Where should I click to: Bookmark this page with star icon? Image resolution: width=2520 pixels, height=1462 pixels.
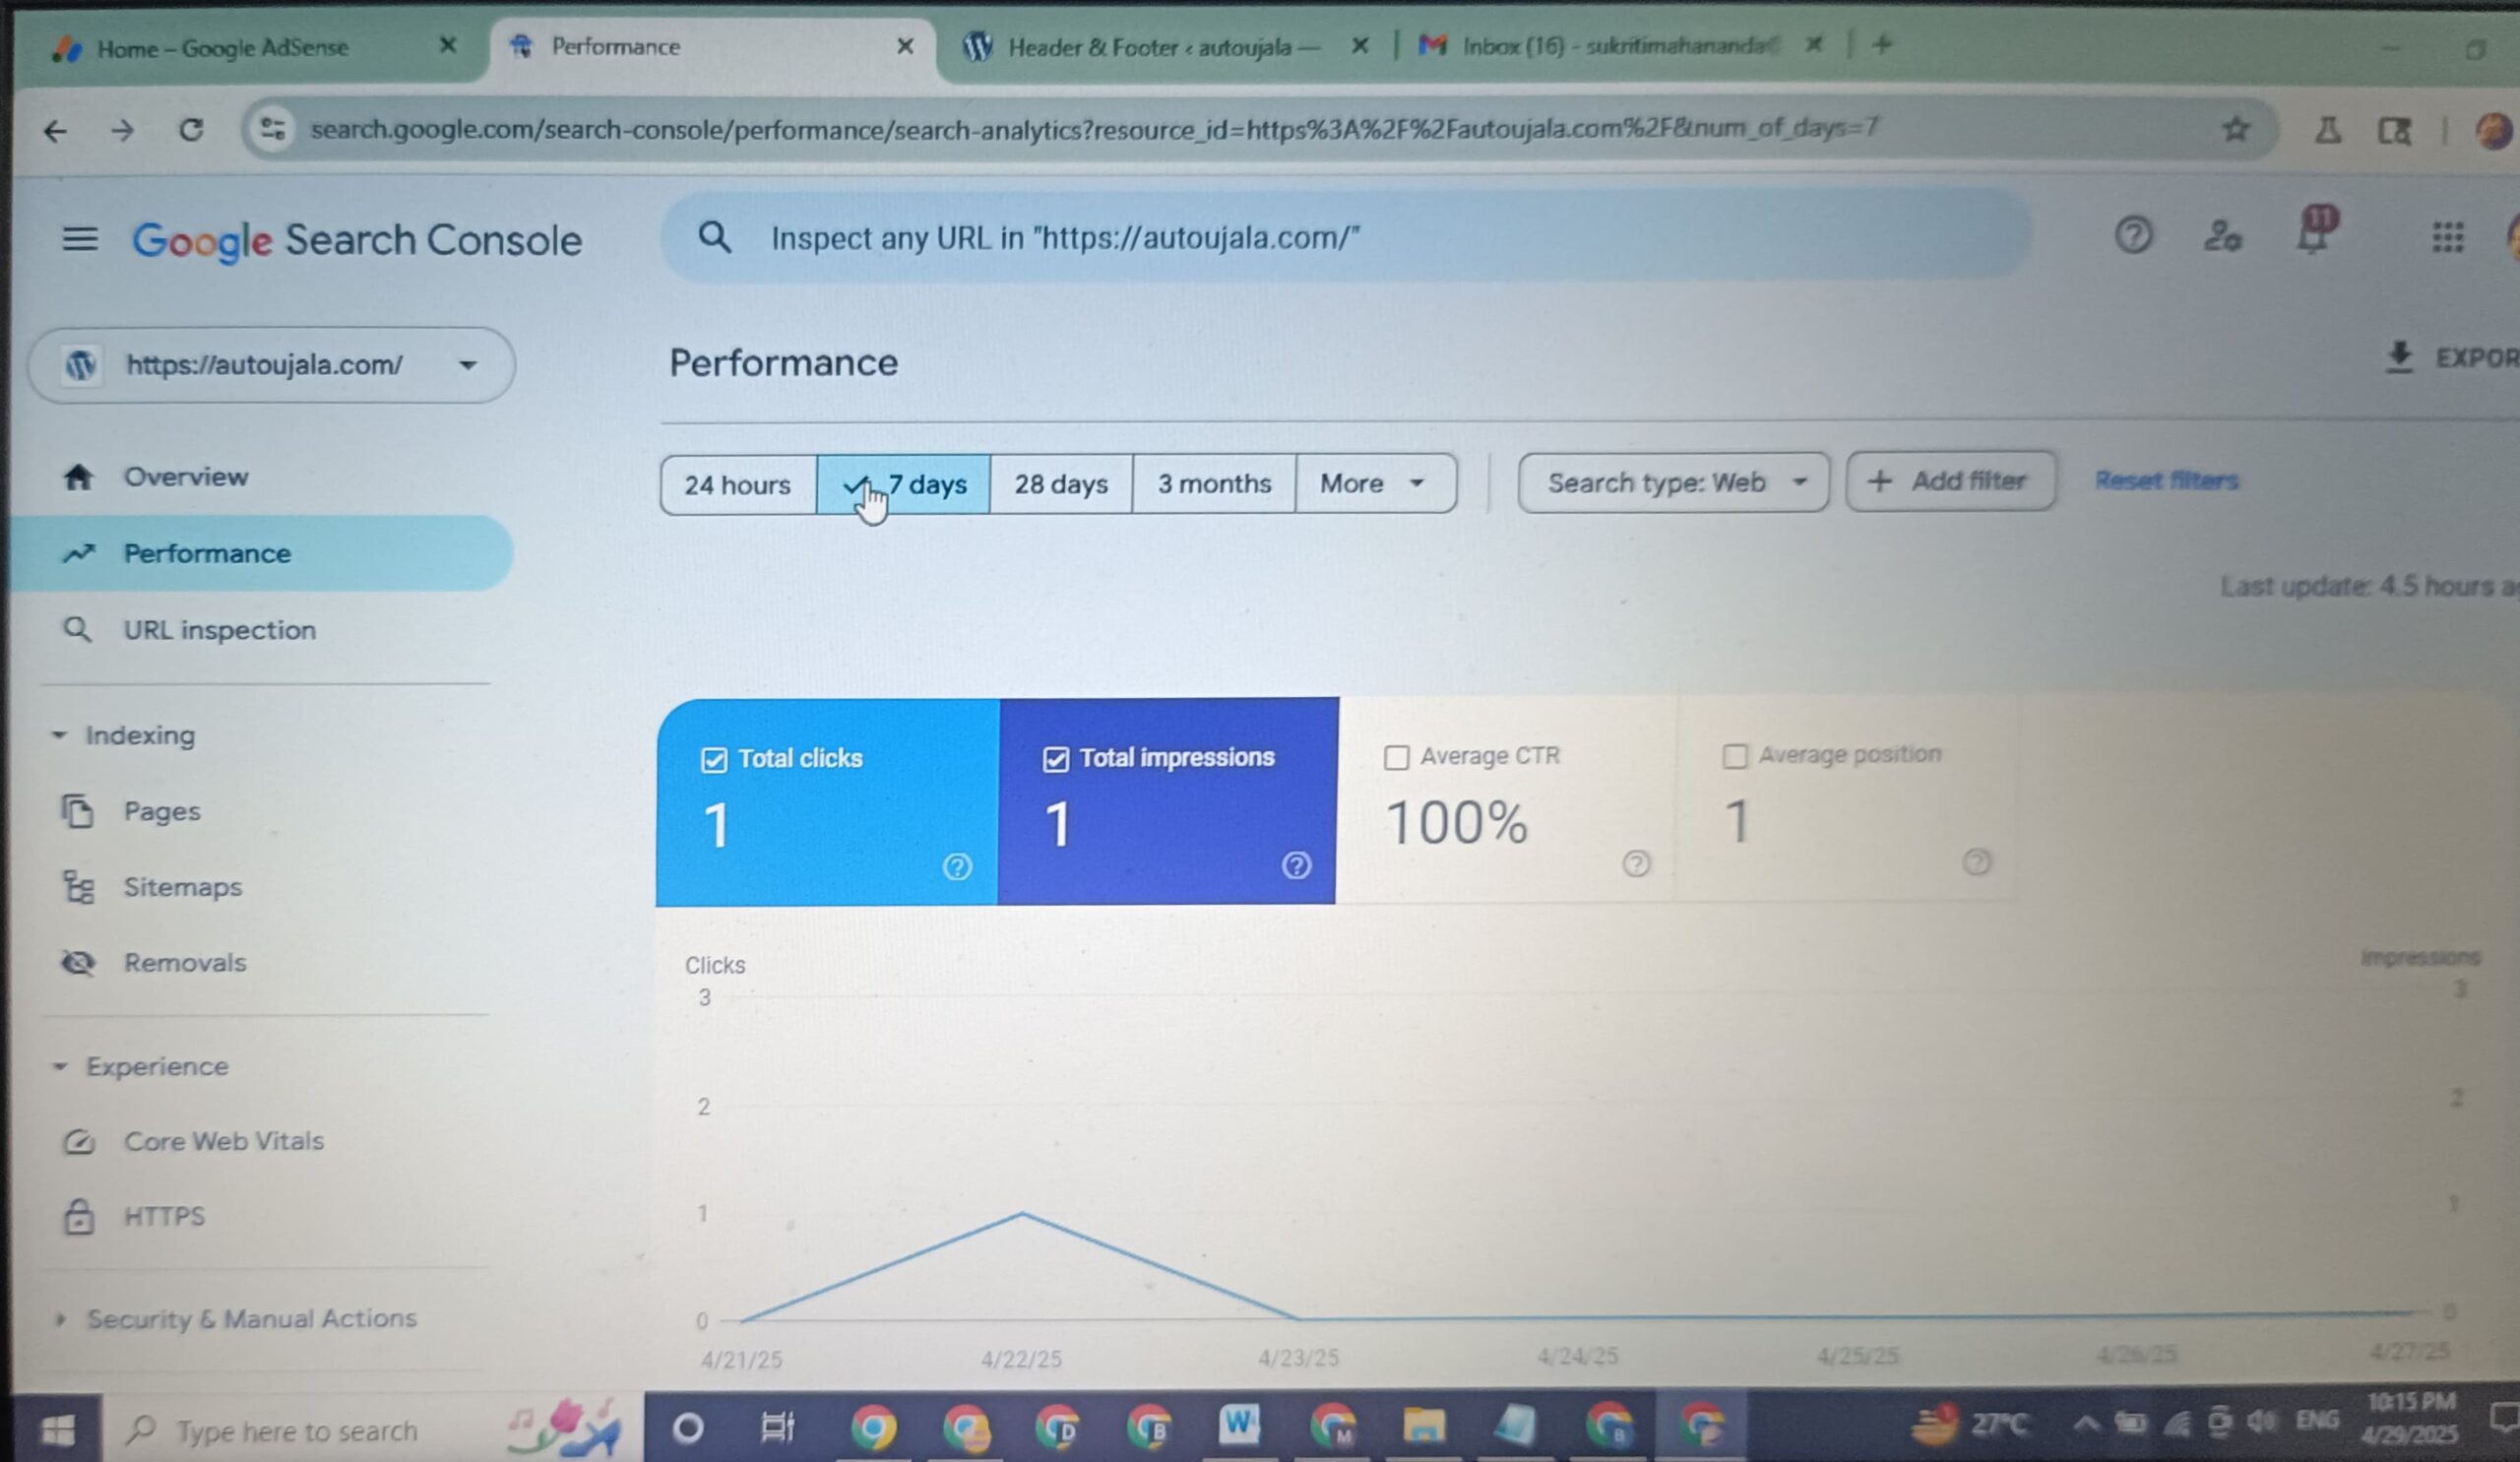click(x=2235, y=129)
